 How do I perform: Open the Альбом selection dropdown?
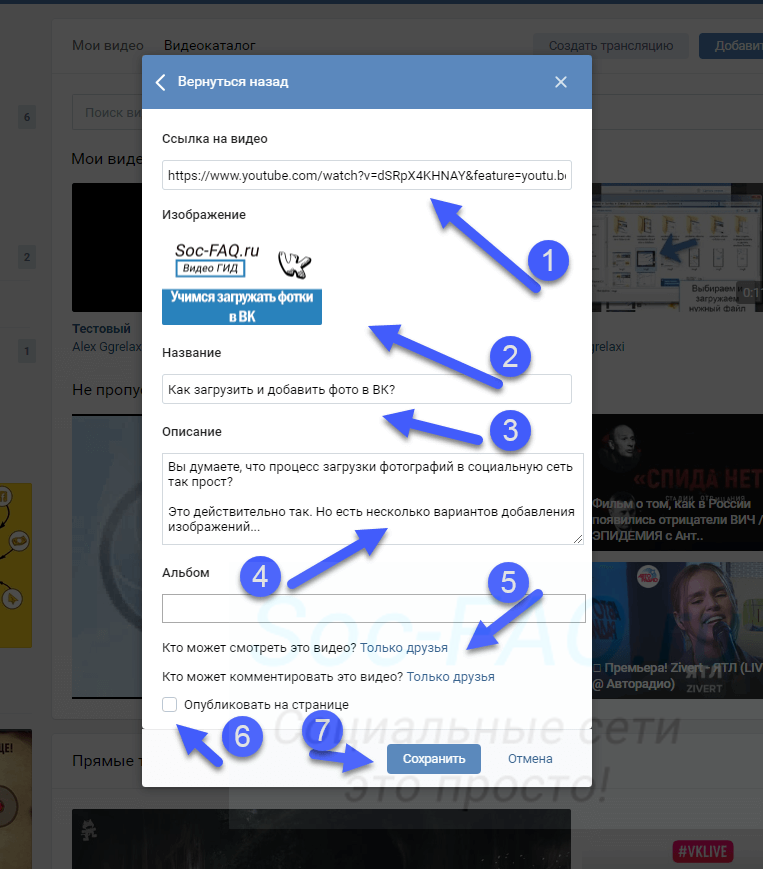pyautogui.click(x=373, y=608)
